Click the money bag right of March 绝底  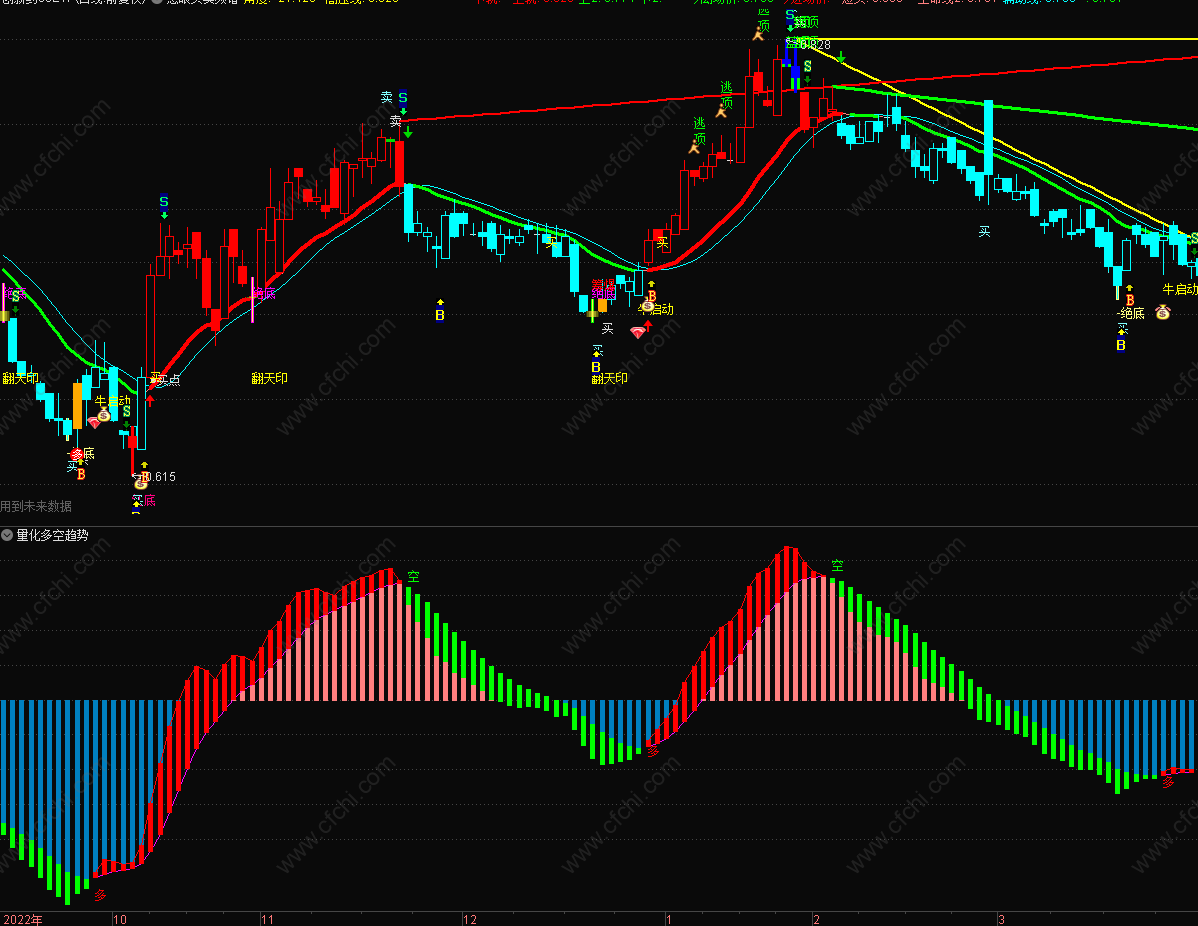pos(1163,312)
